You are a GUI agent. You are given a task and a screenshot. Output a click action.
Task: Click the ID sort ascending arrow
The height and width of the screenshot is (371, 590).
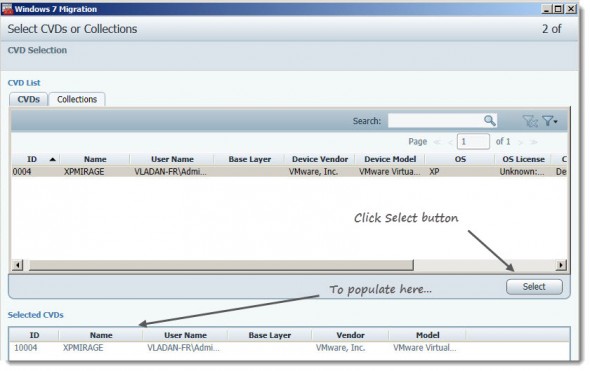click(x=52, y=160)
